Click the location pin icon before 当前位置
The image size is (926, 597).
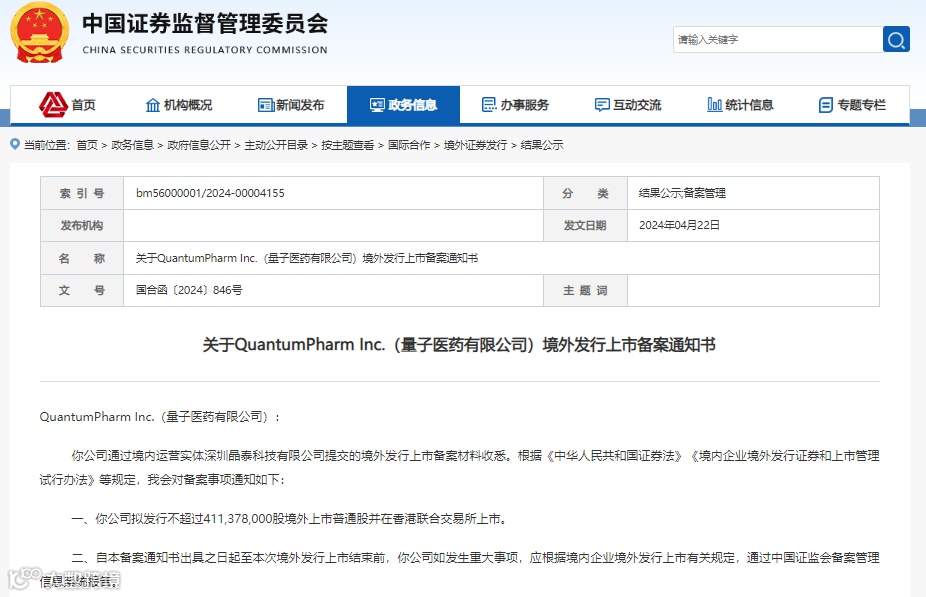coord(15,144)
